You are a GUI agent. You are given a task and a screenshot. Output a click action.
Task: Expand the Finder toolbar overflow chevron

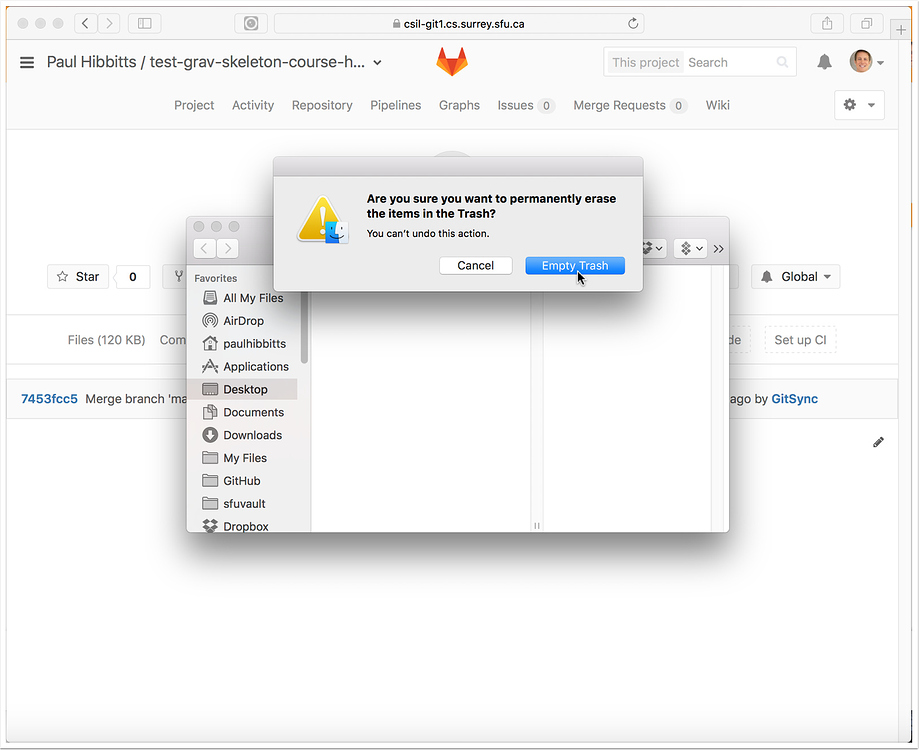(718, 248)
